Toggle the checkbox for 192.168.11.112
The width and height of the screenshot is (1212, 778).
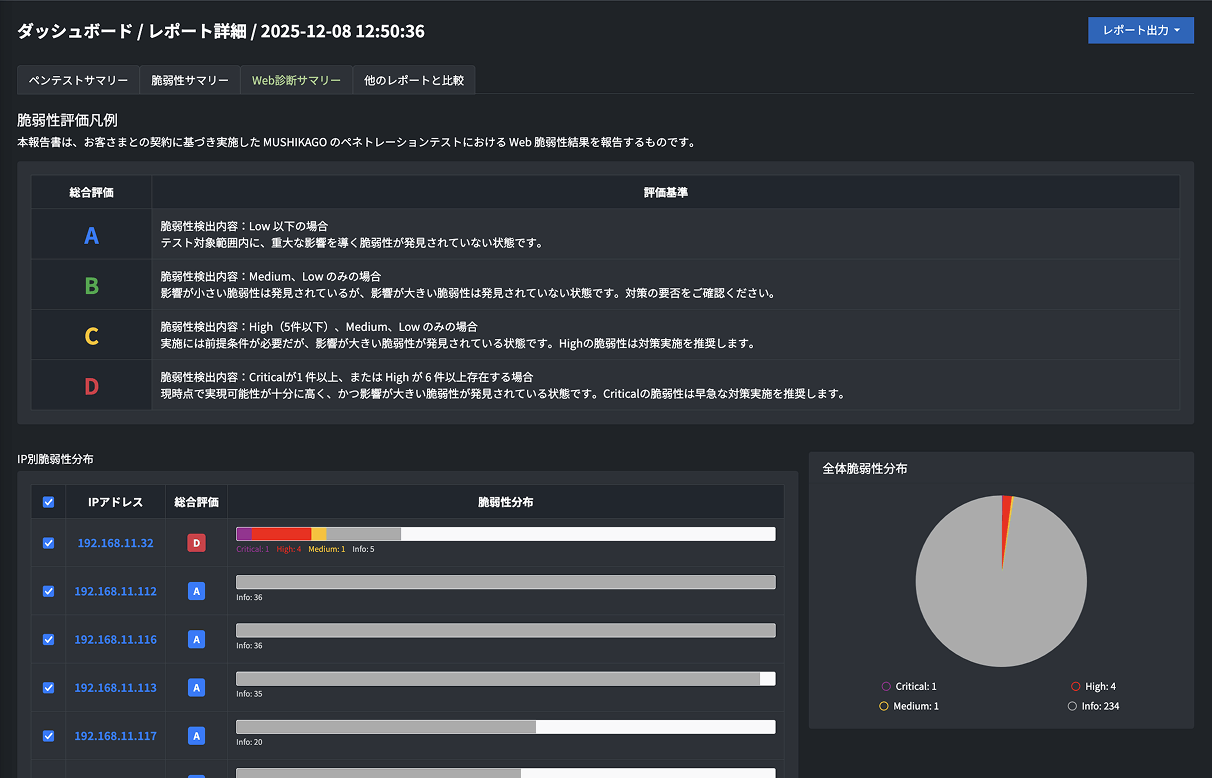click(x=48, y=590)
